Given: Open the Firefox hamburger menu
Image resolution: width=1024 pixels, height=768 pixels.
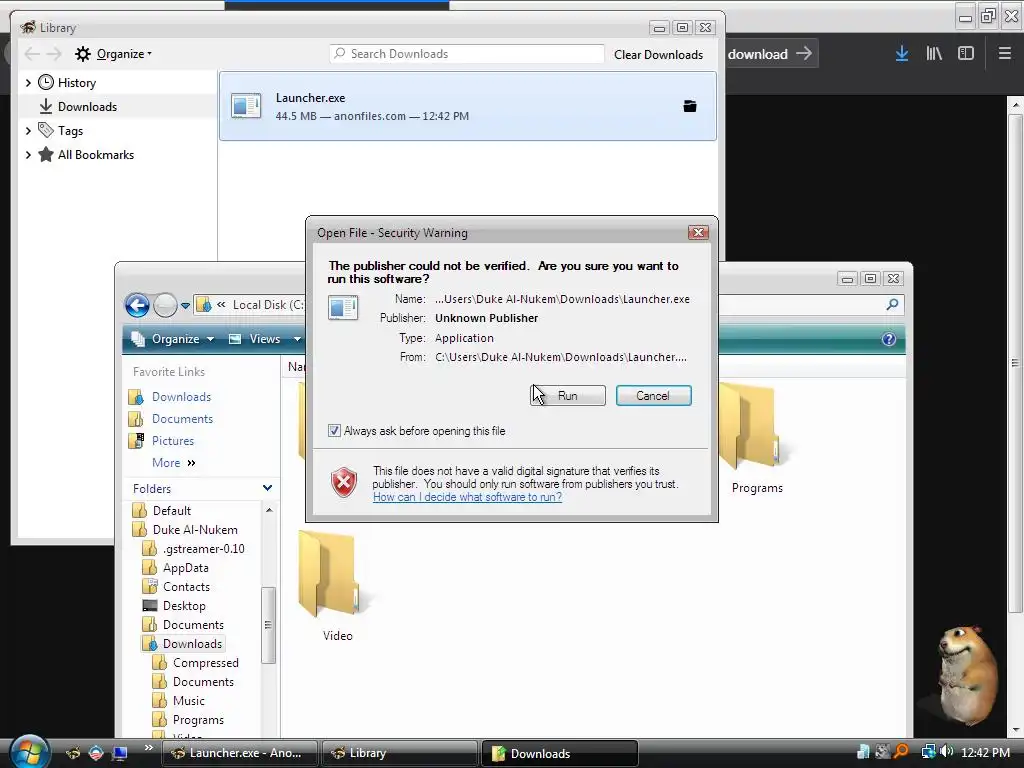Looking at the screenshot, I should coord(1004,54).
